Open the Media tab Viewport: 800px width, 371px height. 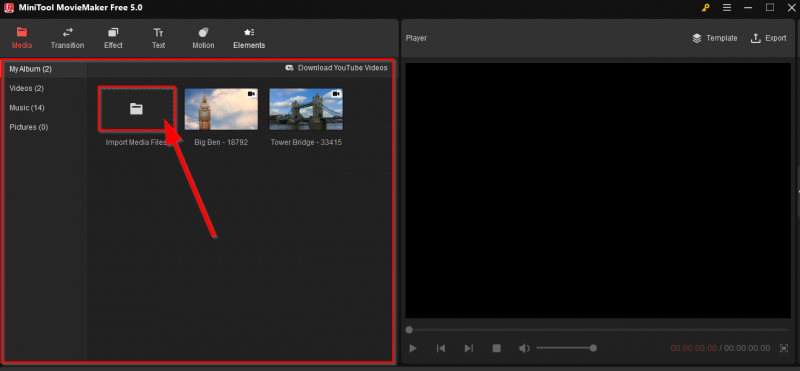[x=22, y=38]
